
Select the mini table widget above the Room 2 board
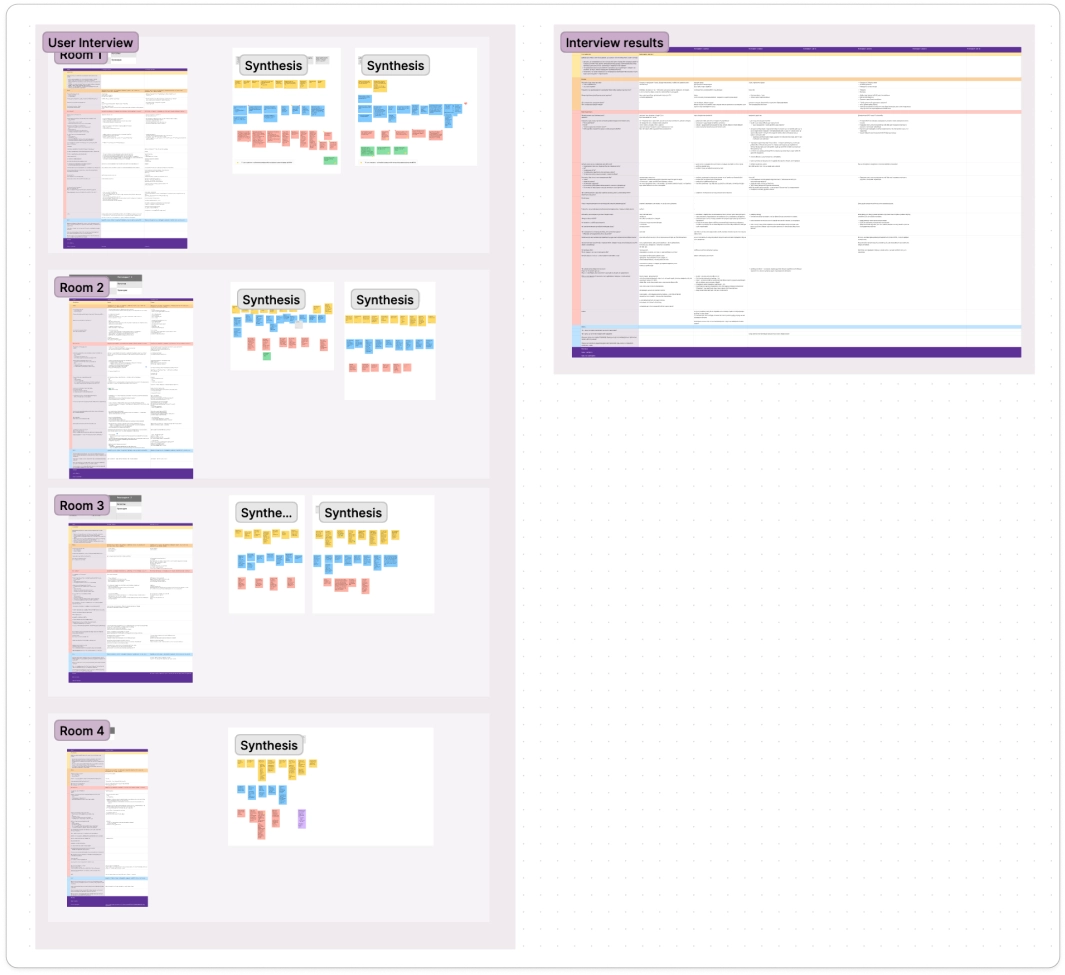(128, 284)
